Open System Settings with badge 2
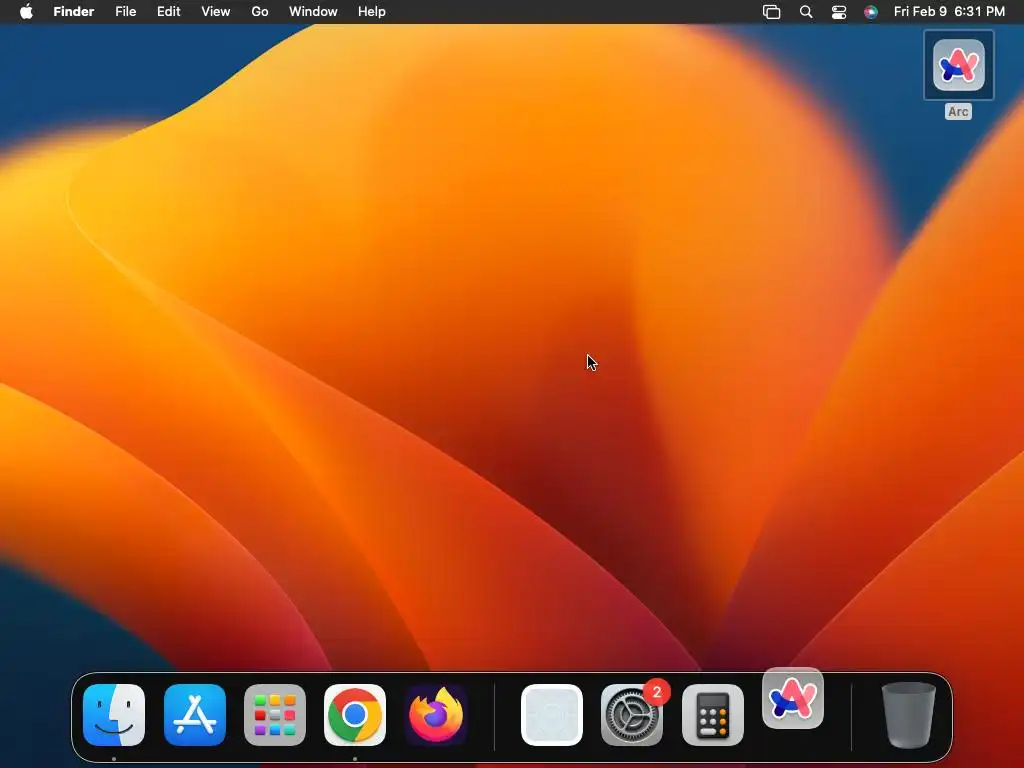 pyautogui.click(x=632, y=715)
